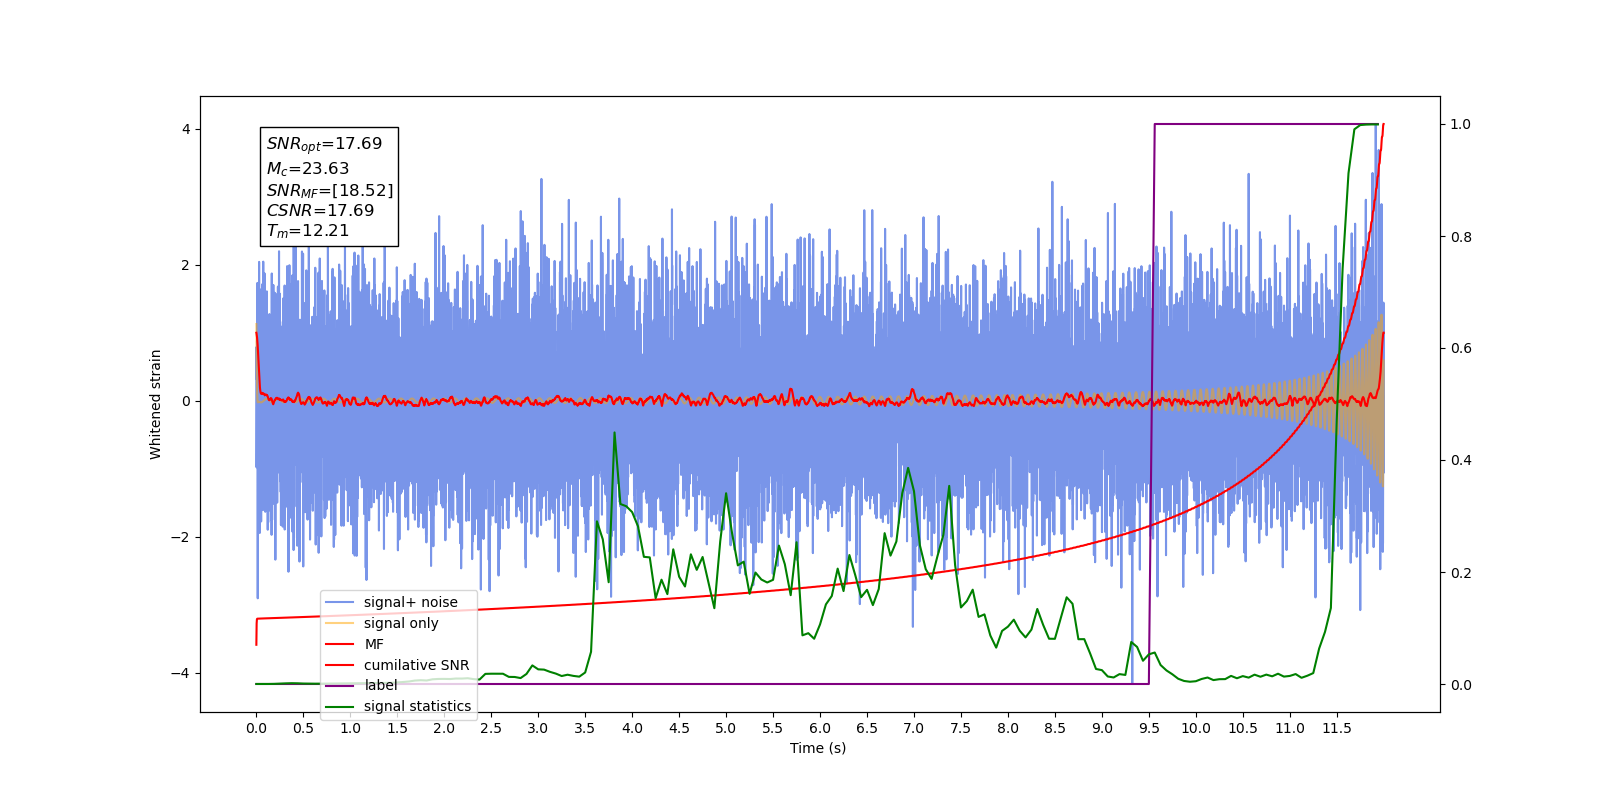Click the 'Whitened strain' y-axis label
Viewport: 1600px width, 800px height.
coord(155,404)
